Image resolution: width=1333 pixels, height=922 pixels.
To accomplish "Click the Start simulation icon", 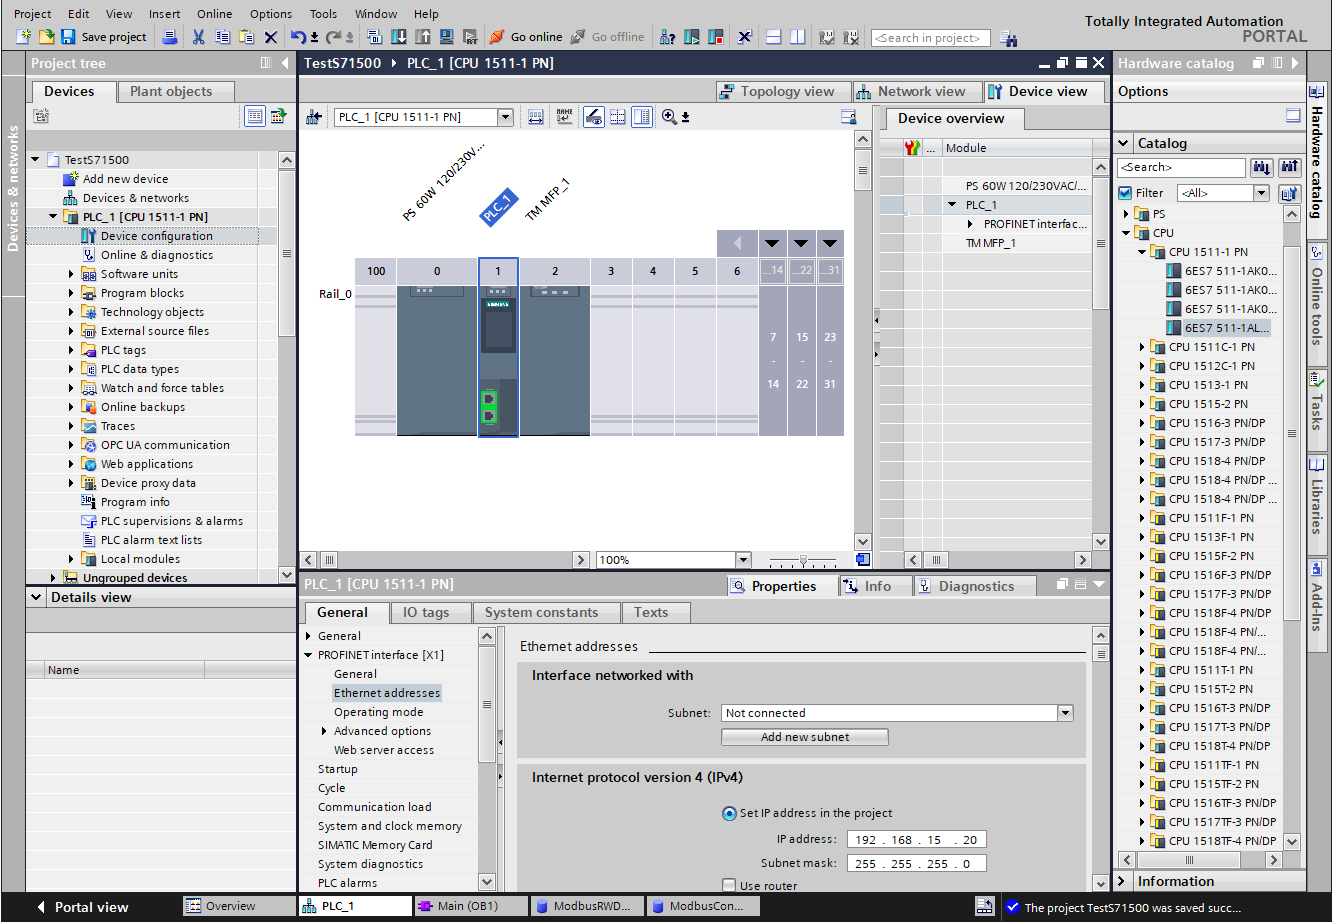I will click(446, 37).
